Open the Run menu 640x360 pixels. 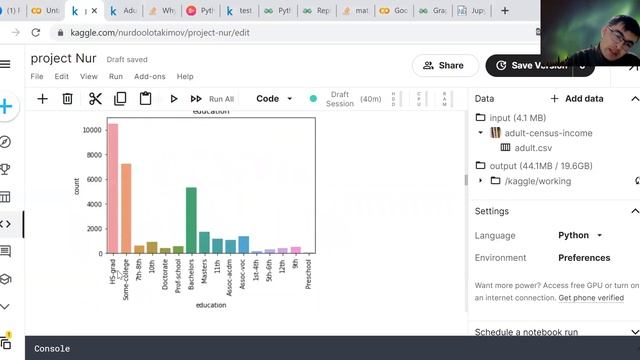[x=116, y=76]
